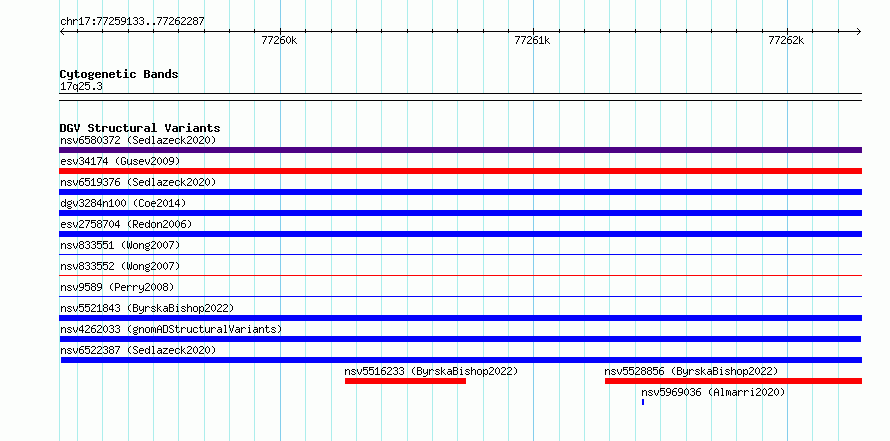Open nsv833551 (Wong2007) variant label

pos(120,245)
